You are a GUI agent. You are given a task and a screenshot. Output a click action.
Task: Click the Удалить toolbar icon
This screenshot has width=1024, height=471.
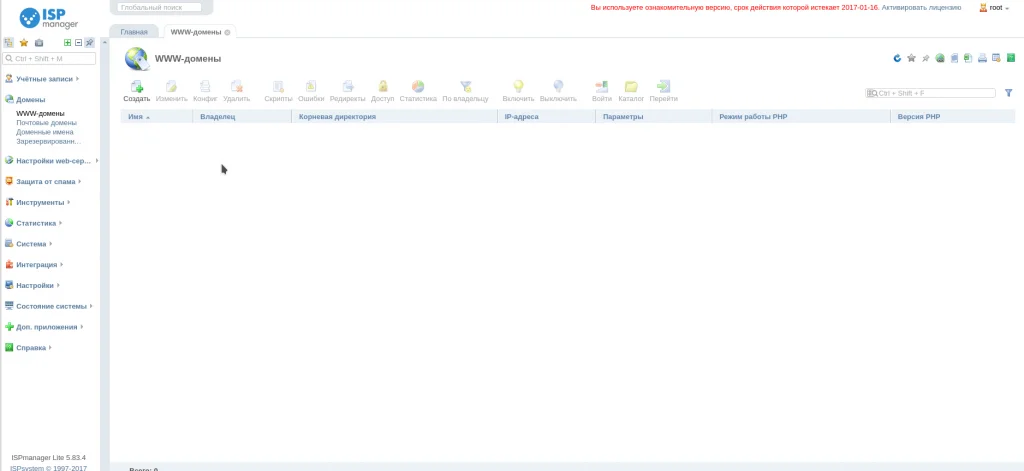click(236, 86)
